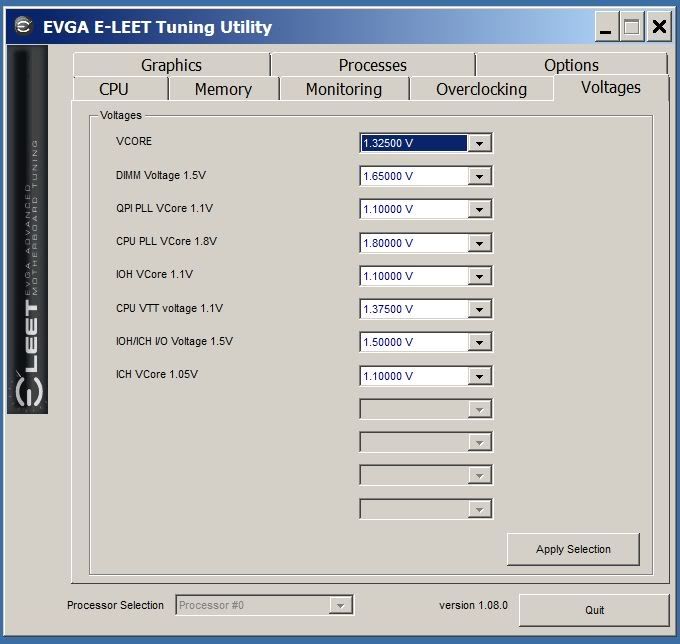Image resolution: width=680 pixels, height=644 pixels.
Task: Open the CPU PLL VCore 1.8V dropdown arrow
Action: (x=479, y=243)
